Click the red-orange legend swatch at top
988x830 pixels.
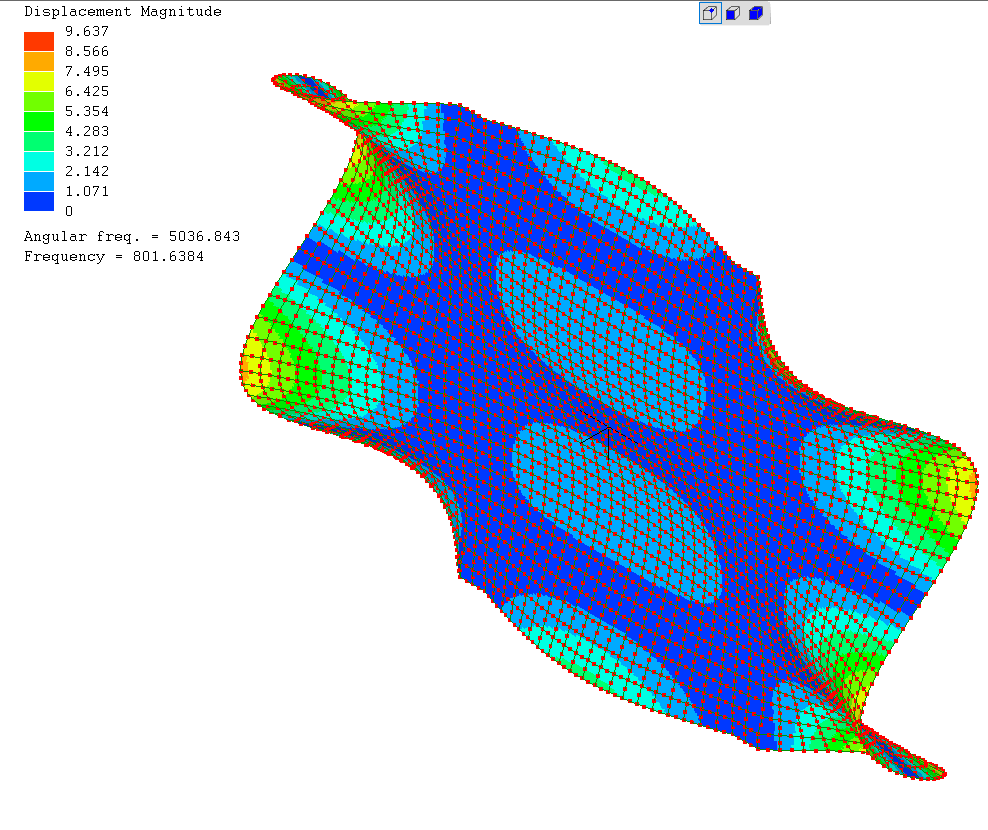pyautogui.click(x=39, y=41)
